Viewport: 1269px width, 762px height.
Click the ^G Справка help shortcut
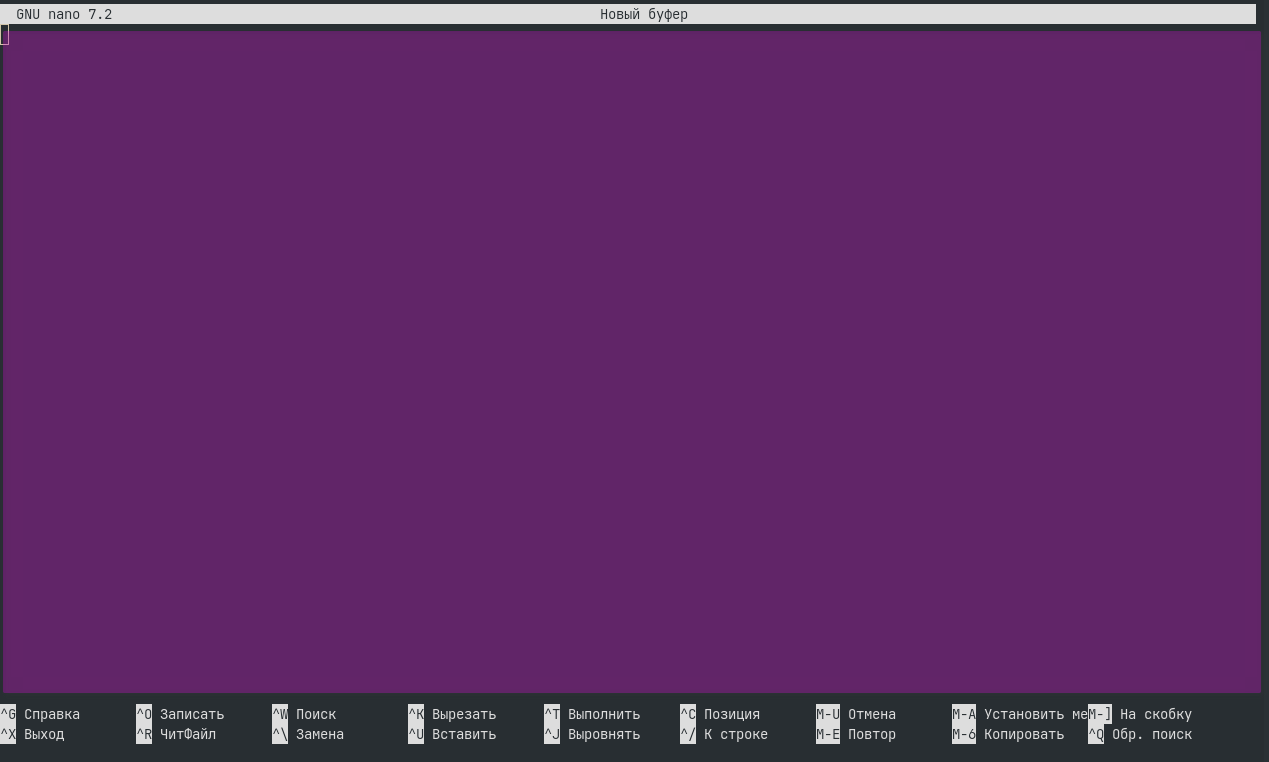pyautogui.click(x=40, y=714)
